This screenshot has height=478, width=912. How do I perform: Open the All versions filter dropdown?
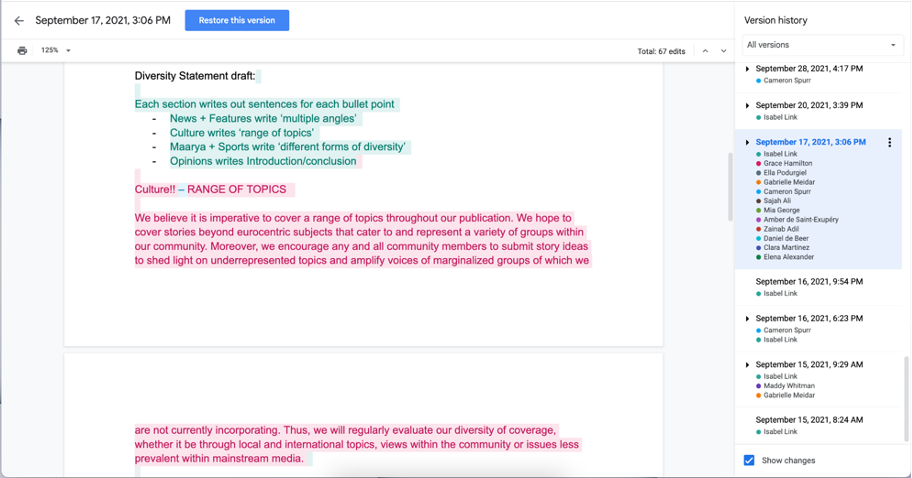point(822,45)
